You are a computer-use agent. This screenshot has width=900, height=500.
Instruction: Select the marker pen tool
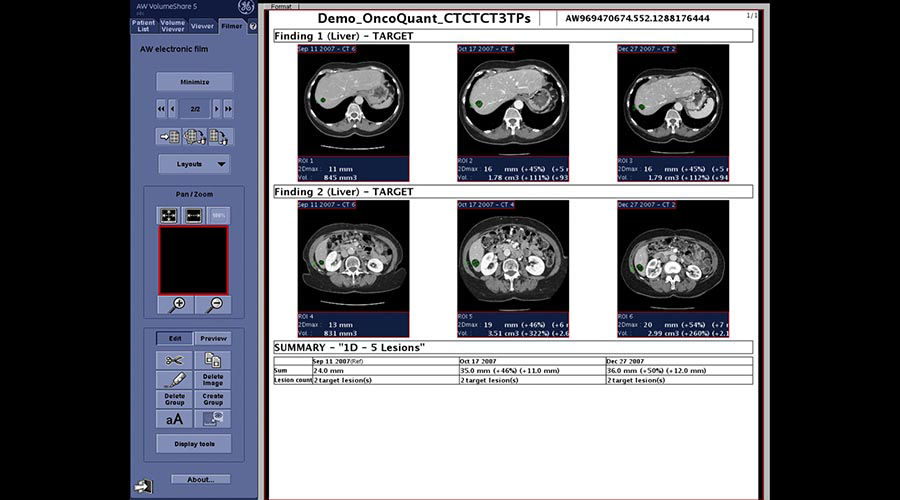(174, 379)
